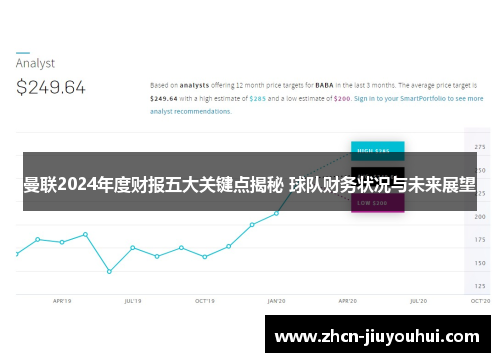Click the 曼联2024年度财报 headline banner
Screen dimensions: 500x362
(250, 182)
